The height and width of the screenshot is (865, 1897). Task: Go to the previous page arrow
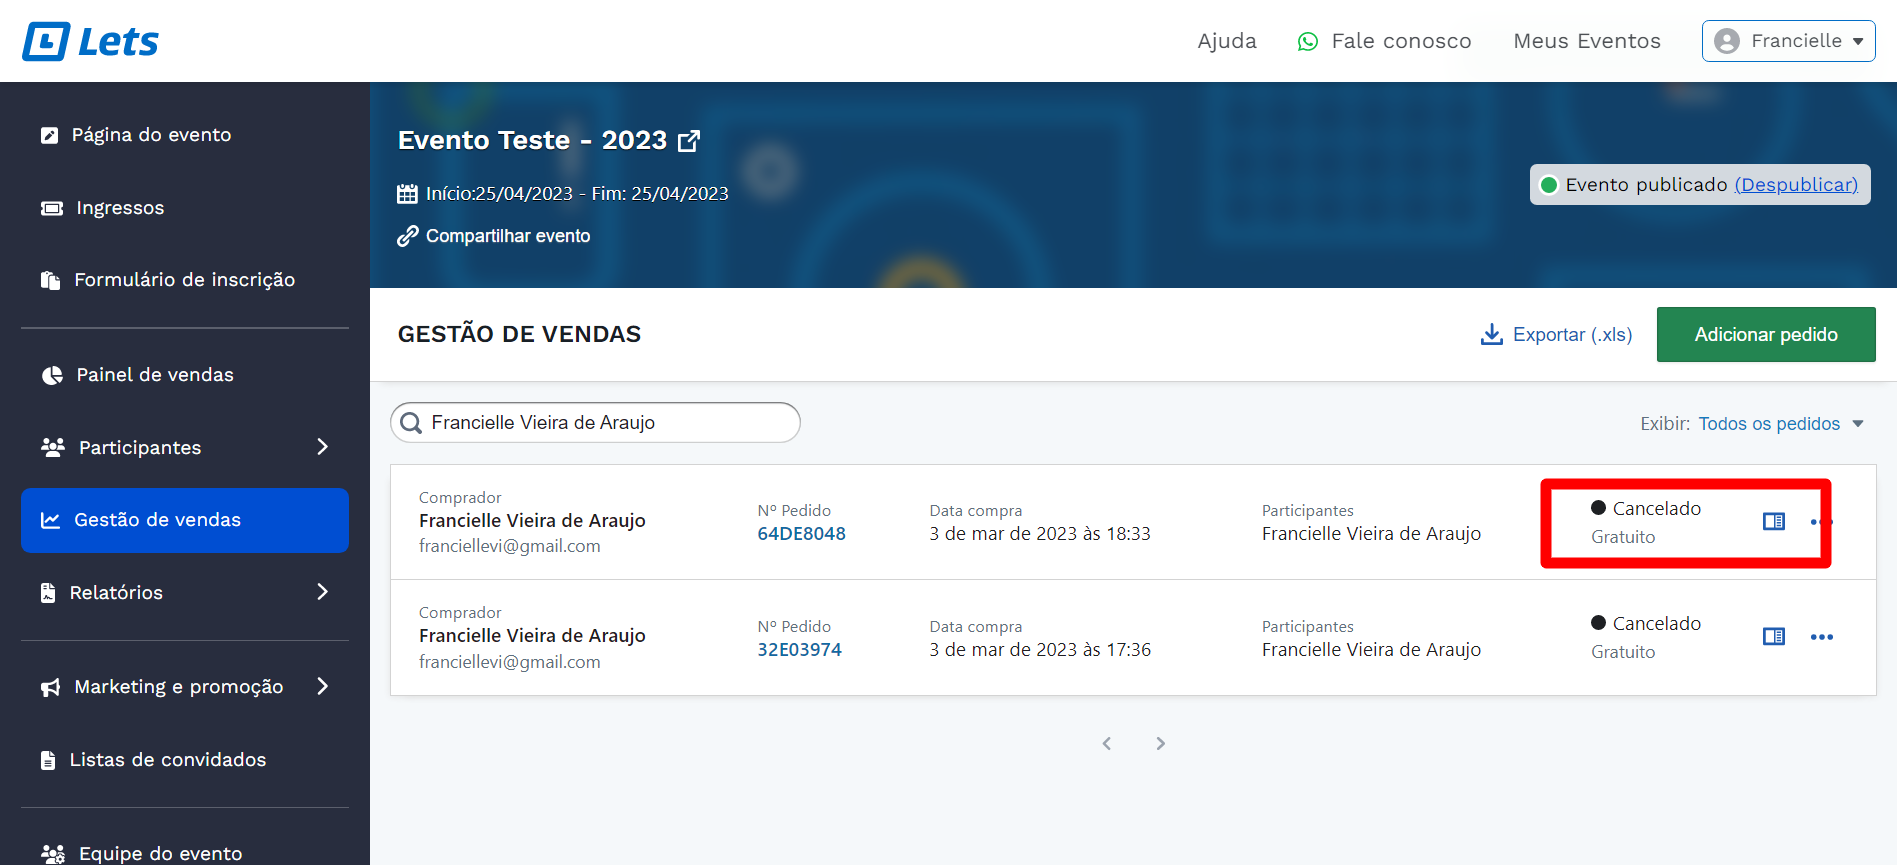[1107, 743]
